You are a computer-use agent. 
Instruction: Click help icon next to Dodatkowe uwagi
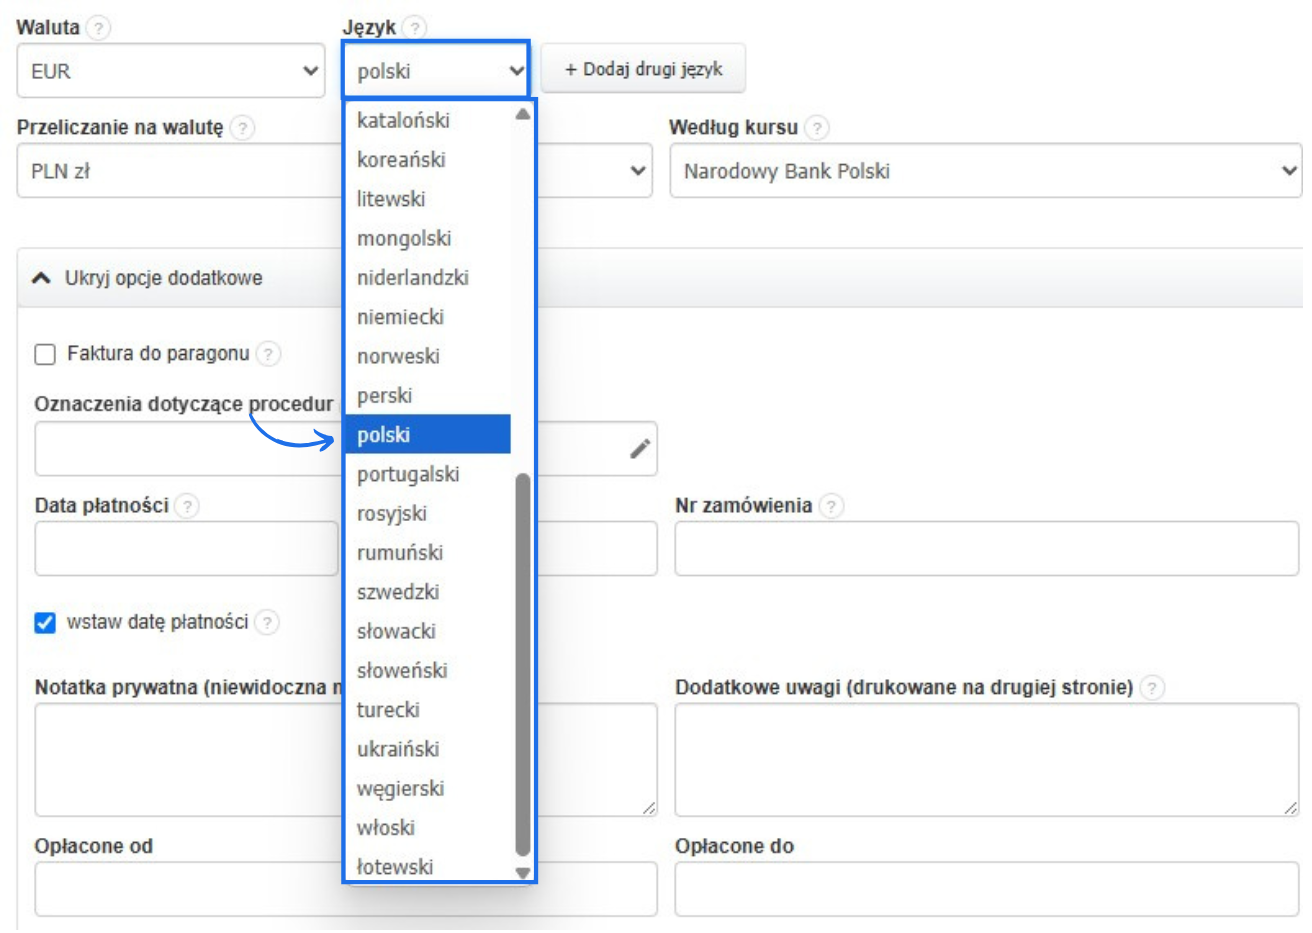coord(1152,688)
